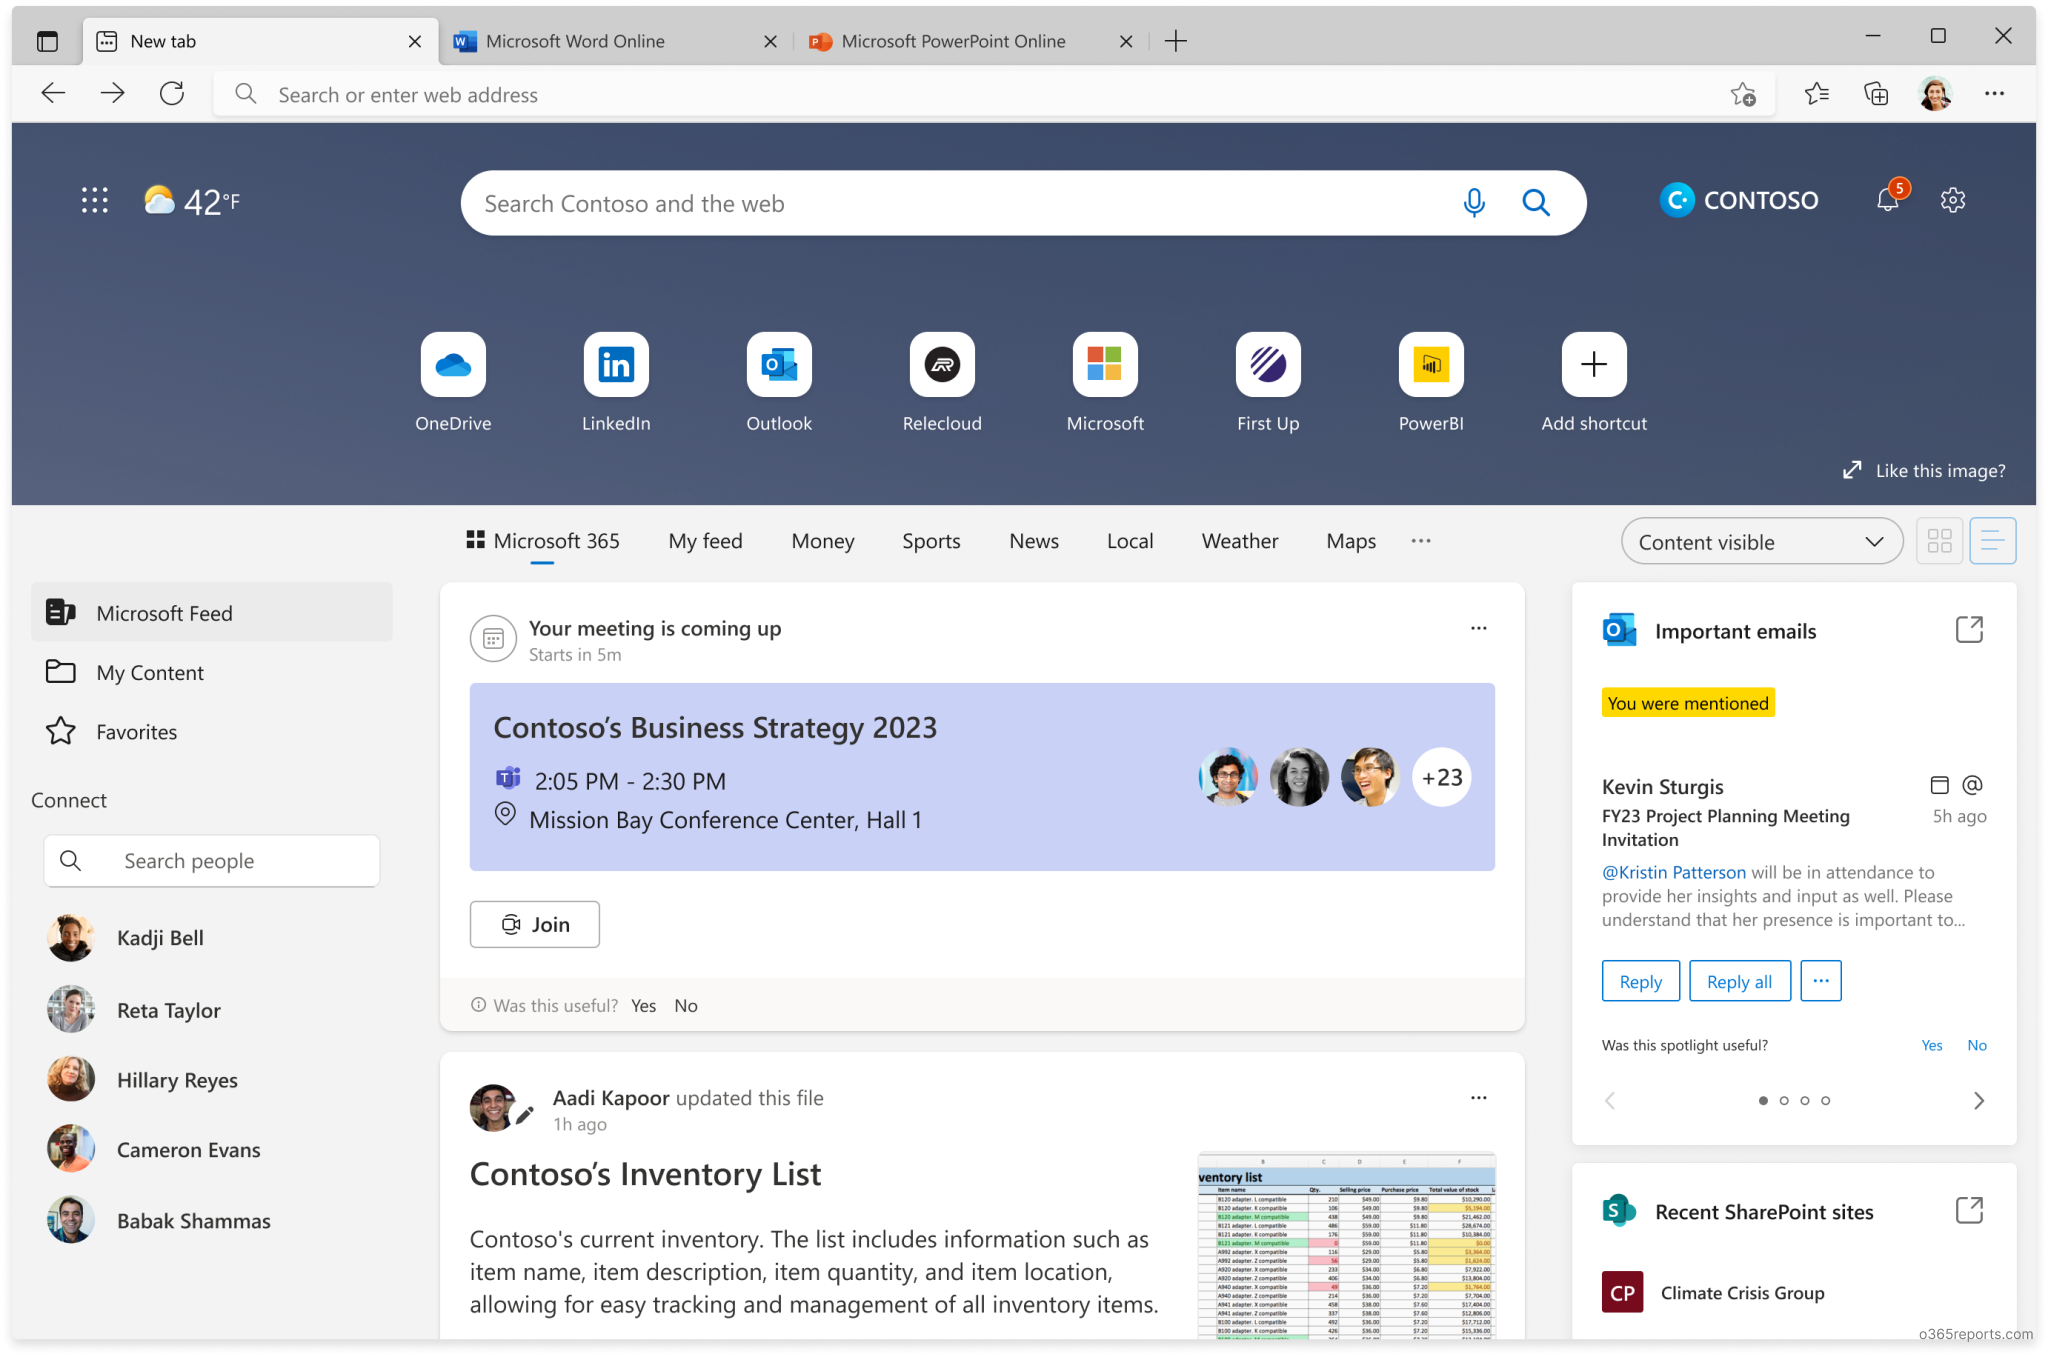Open the Relecloud shortcut
The height and width of the screenshot is (1357, 2048).
(942, 365)
